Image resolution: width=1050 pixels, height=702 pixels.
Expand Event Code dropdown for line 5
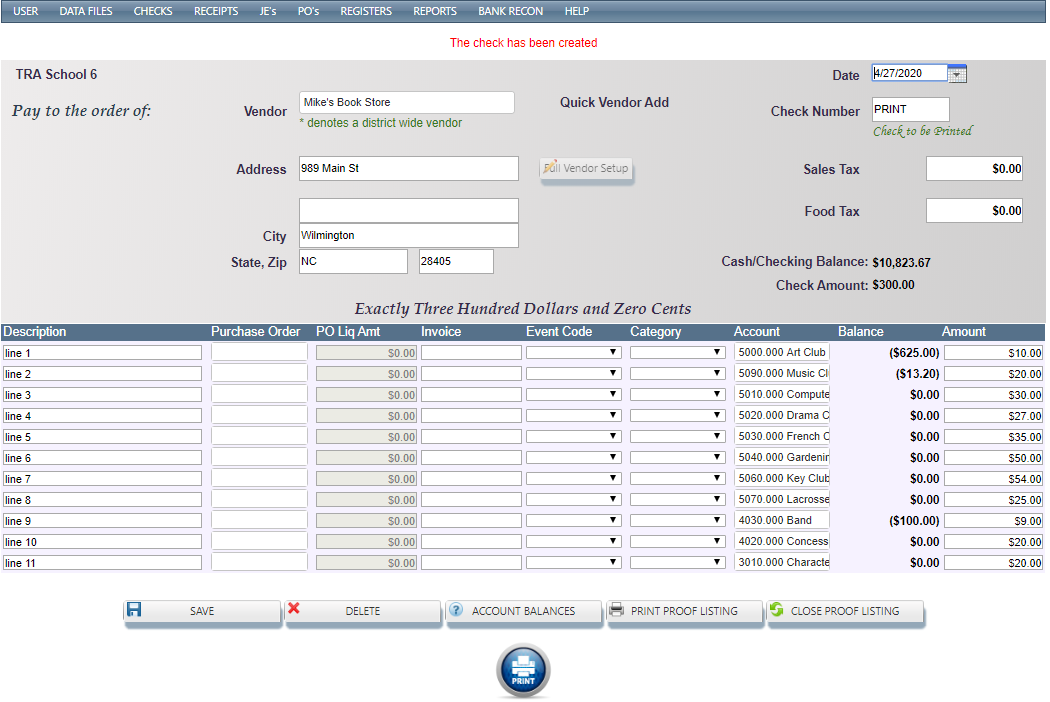tap(574, 436)
